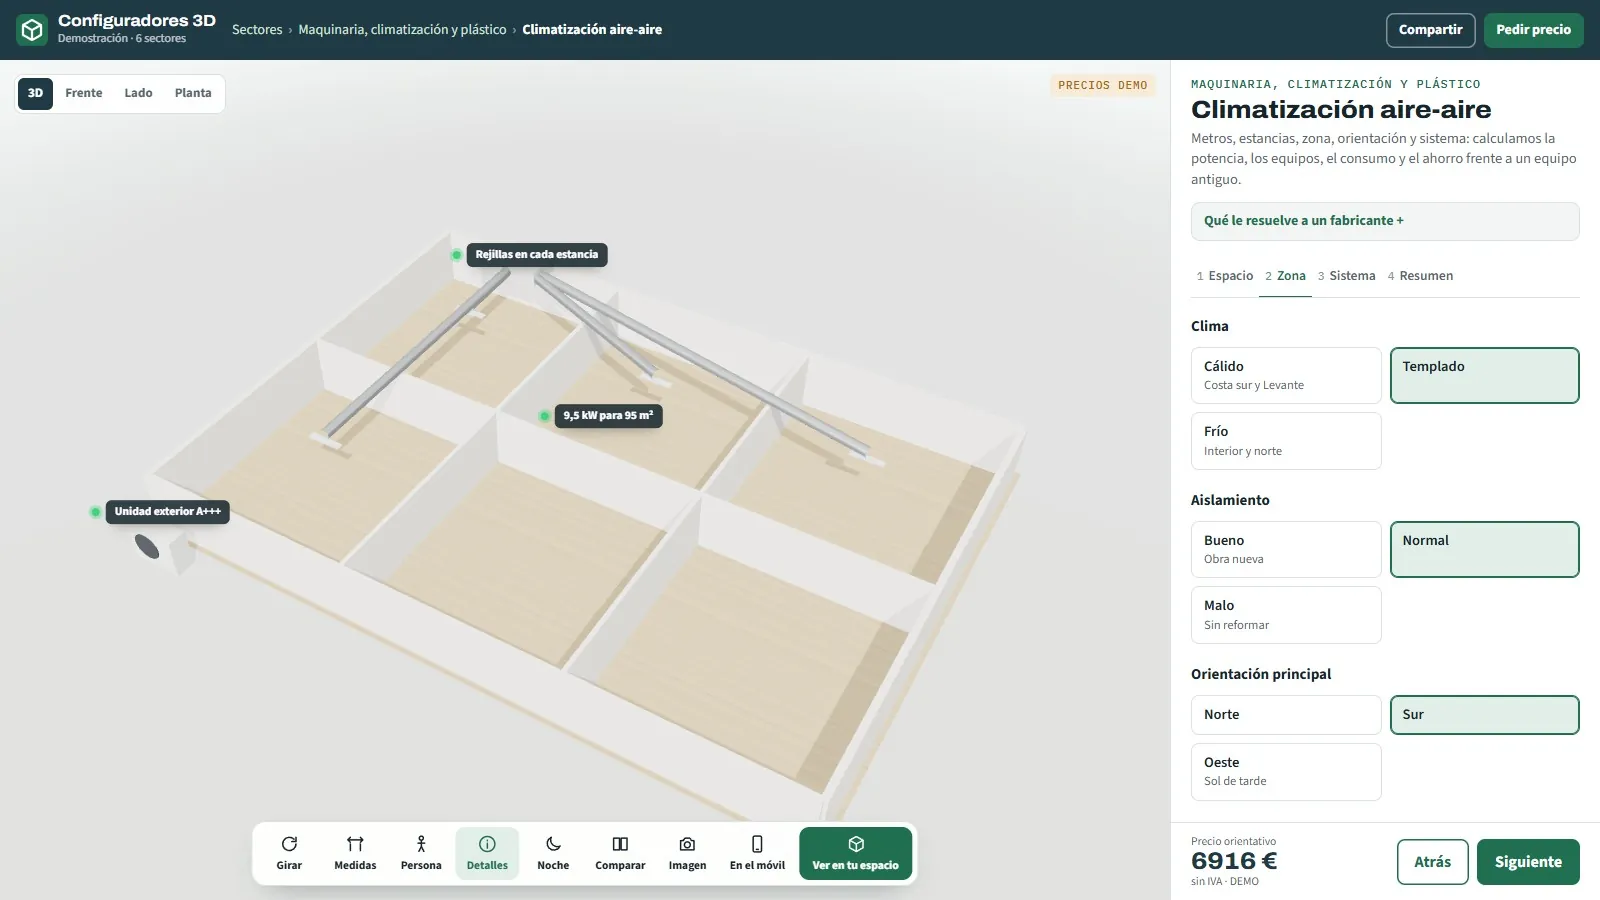The width and height of the screenshot is (1600, 900).
Task: Click the Unidad exterior A+++ hotspot label
Action: tap(168, 511)
